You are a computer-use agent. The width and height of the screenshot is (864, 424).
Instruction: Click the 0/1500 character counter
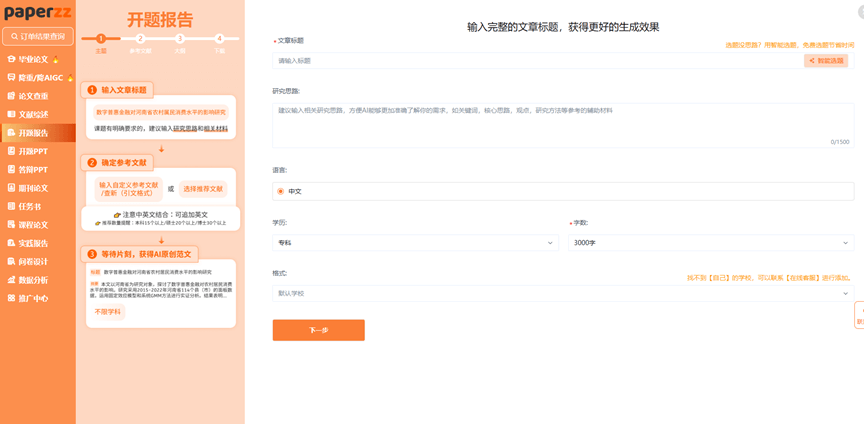click(x=840, y=142)
